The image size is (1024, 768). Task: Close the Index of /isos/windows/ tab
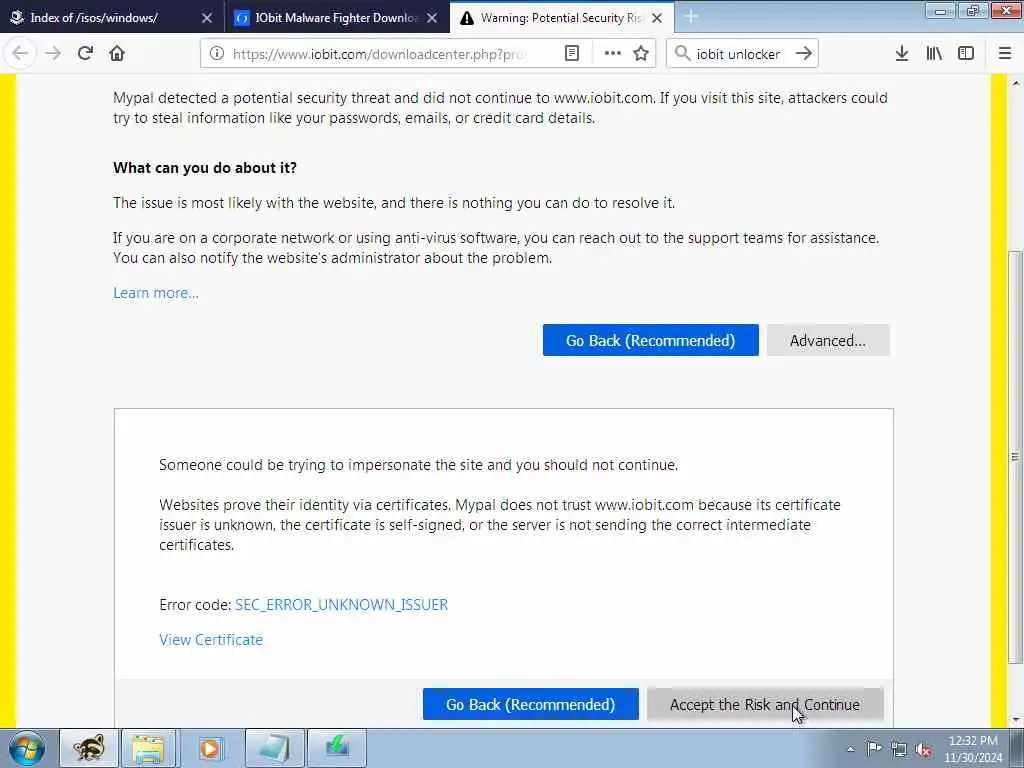click(207, 18)
